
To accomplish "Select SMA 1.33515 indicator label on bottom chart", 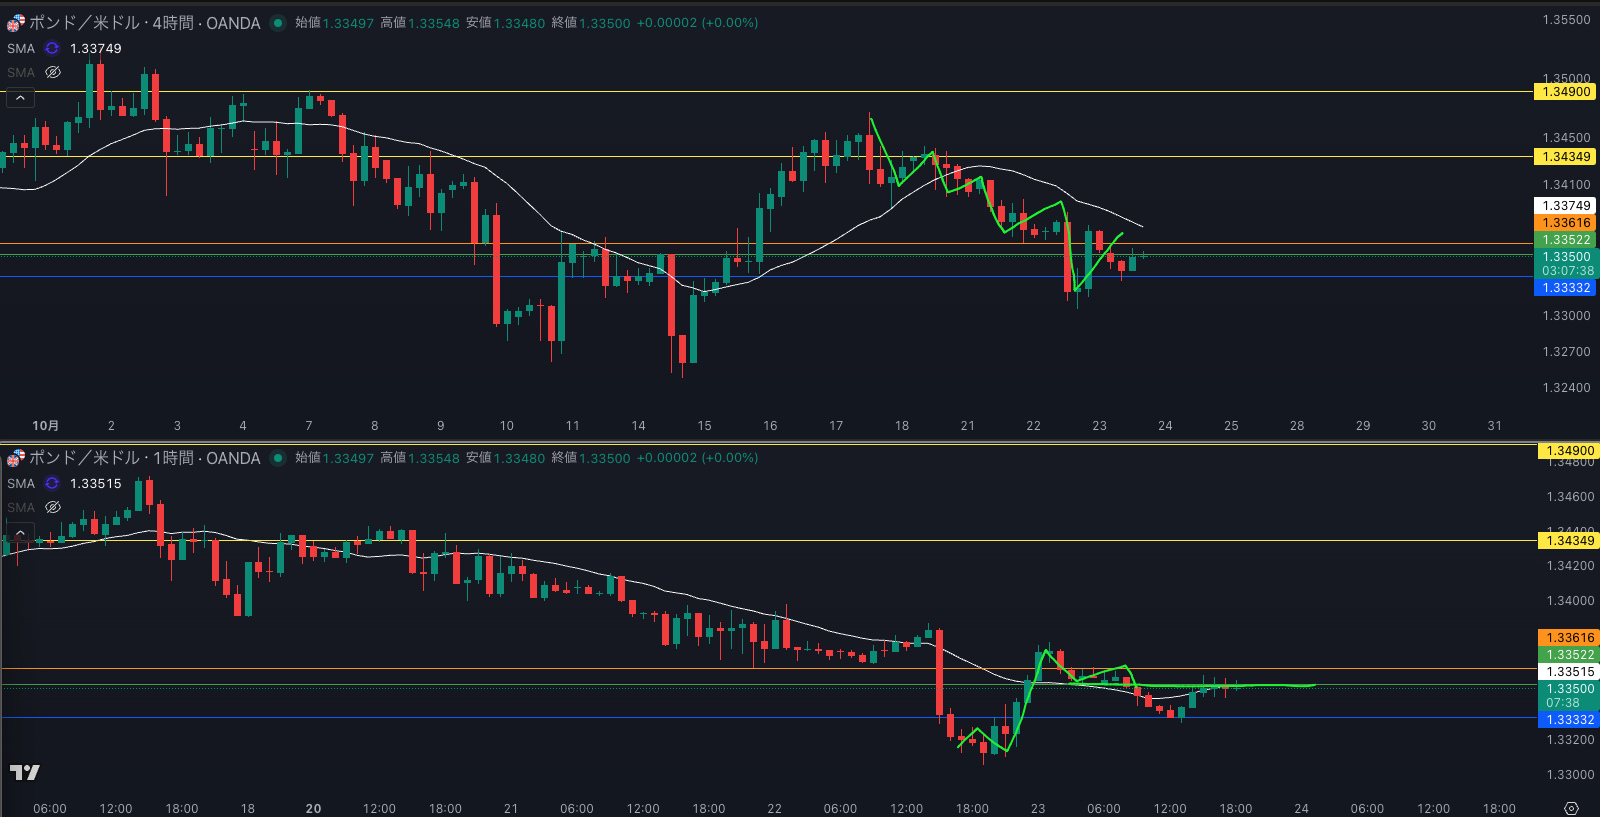I will tap(21, 483).
